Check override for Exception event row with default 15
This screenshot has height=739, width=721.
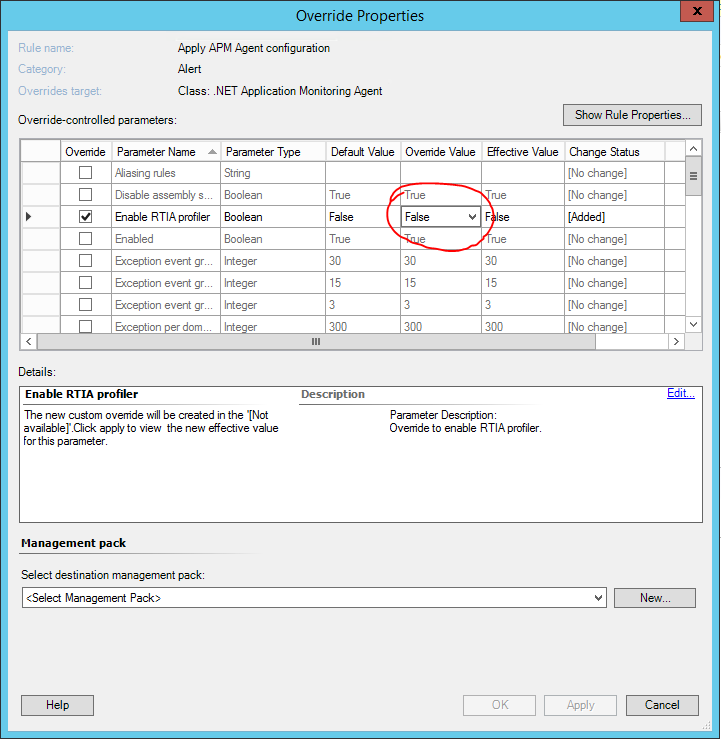pyautogui.click(x=85, y=282)
